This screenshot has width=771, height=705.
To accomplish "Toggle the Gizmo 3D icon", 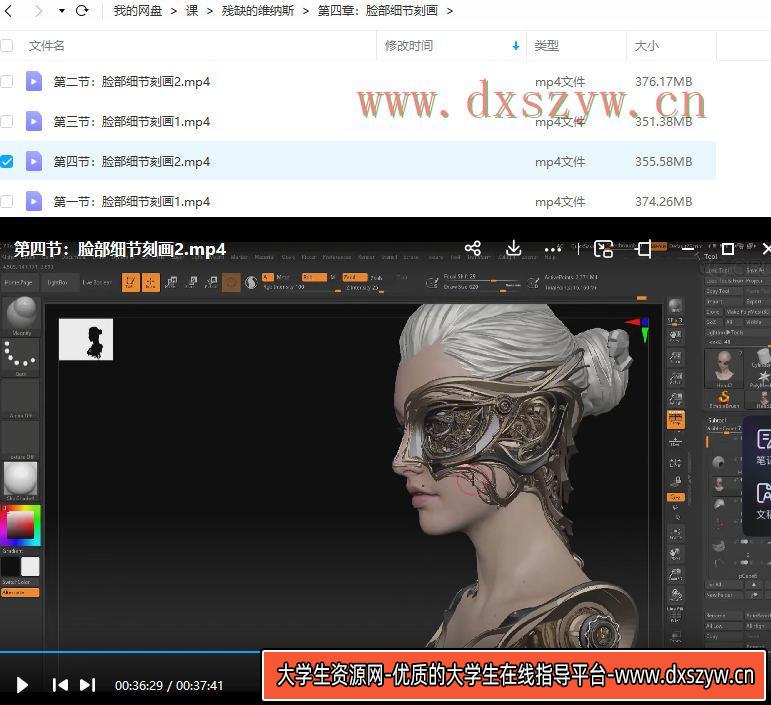I will coord(231,283).
